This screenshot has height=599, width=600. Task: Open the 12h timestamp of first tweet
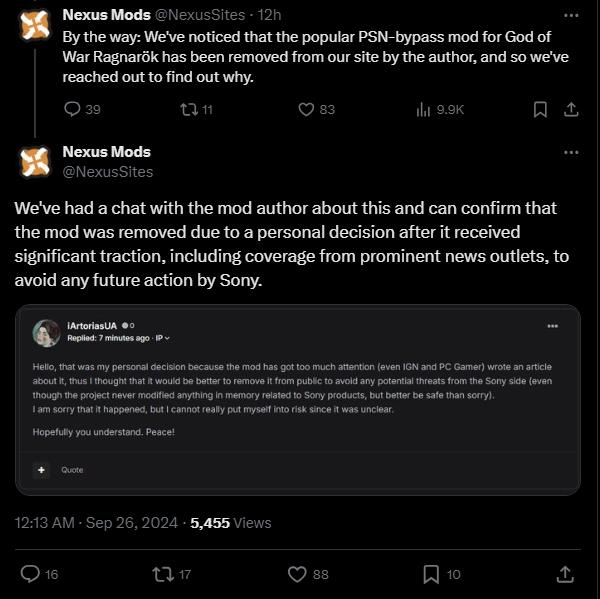[x=268, y=15]
